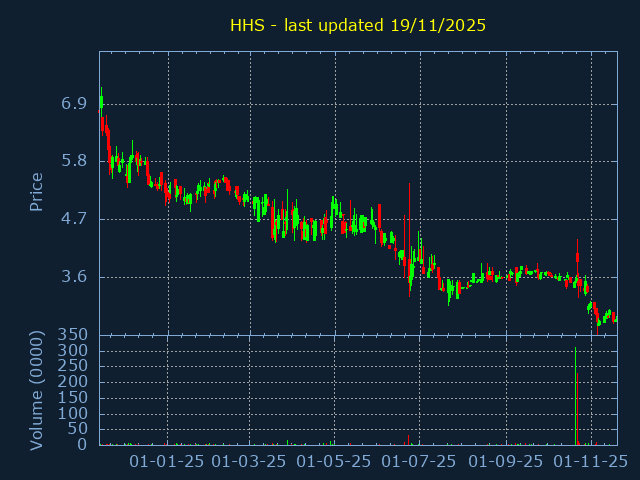The image size is (640, 480).
Task: Click the 0 volume tick label
Action: point(83,445)
